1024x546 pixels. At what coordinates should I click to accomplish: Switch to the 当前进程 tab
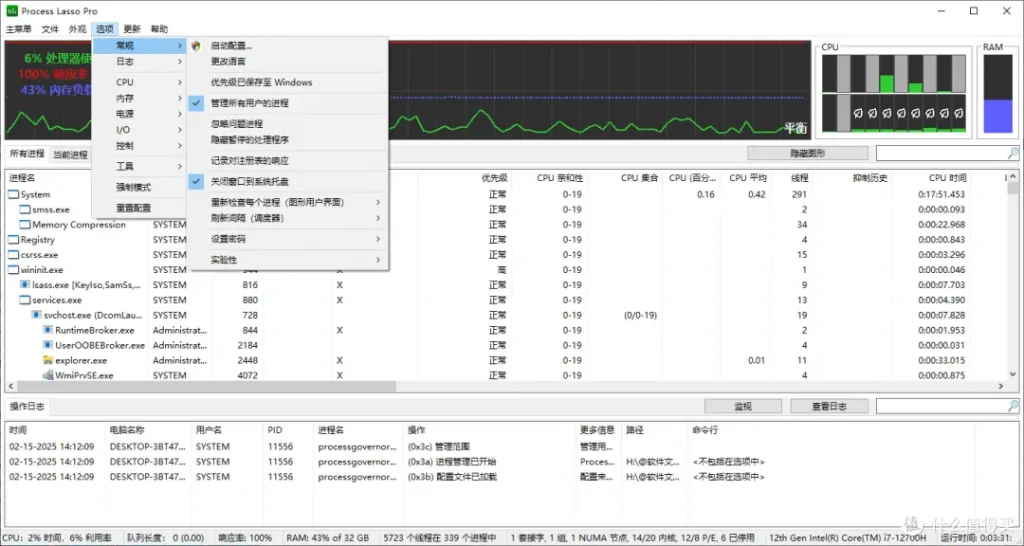[x=70, y=155]
